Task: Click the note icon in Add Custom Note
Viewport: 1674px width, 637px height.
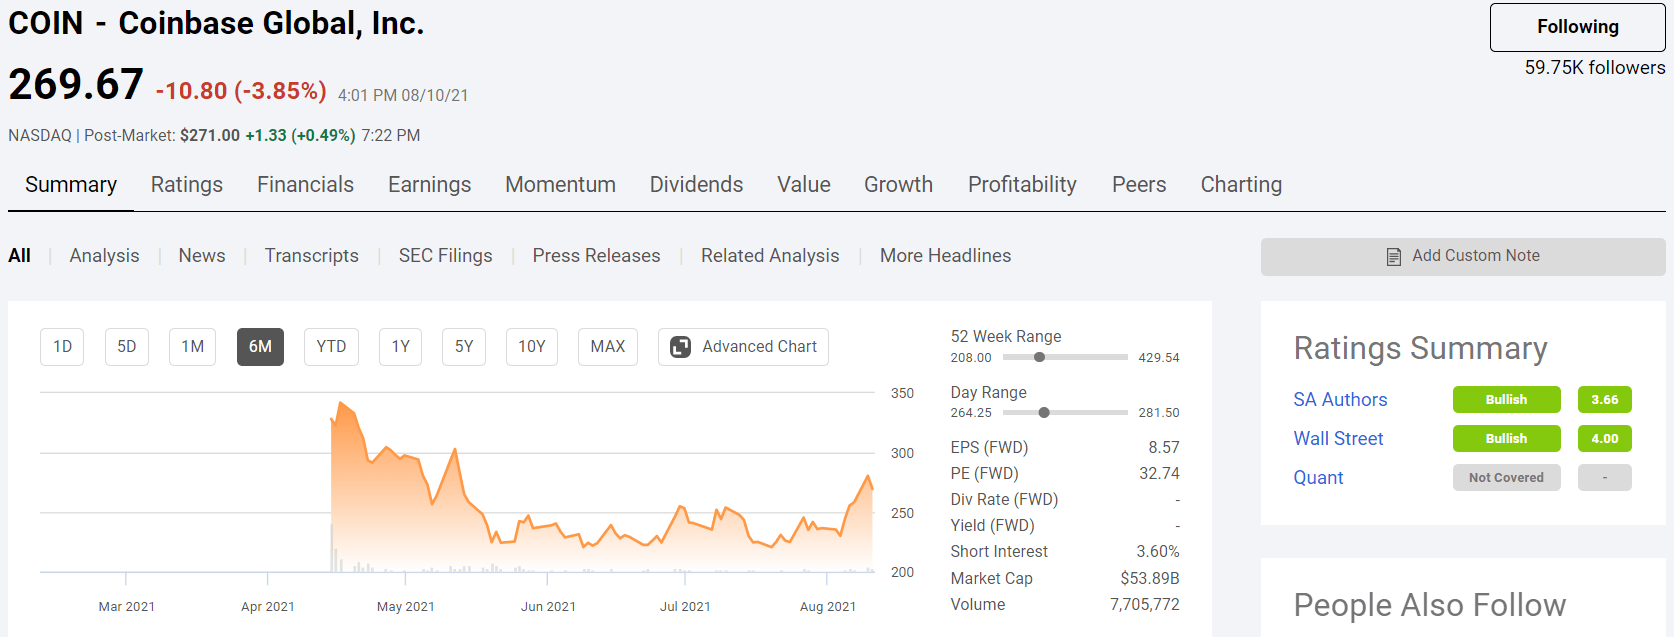Action: (x=1394, y=257)
